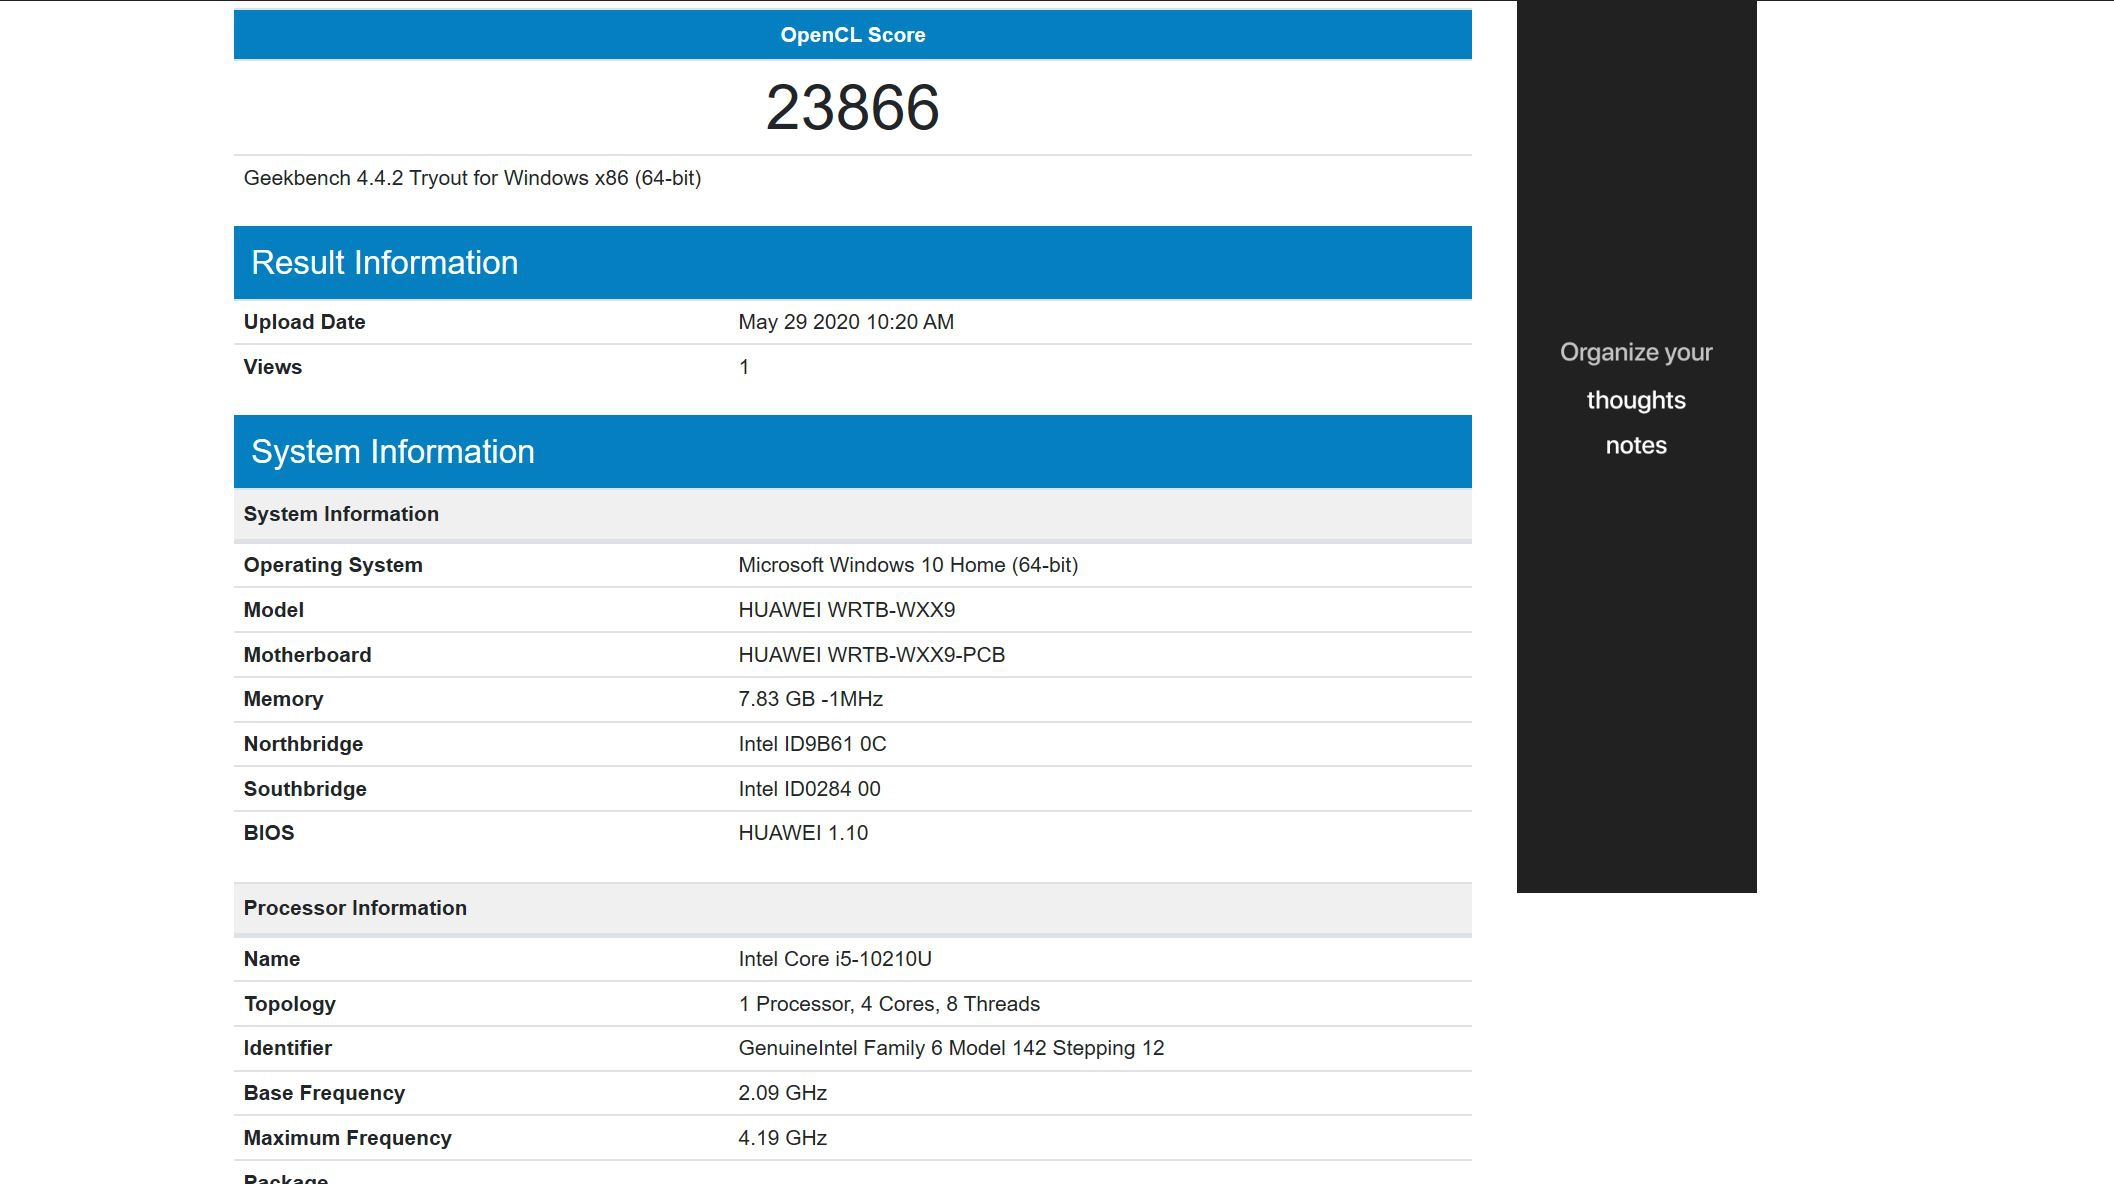Select the Intel ID0284 00 value
The height and width of the screenshot is (1184, 2114).
tap(809, 789)
